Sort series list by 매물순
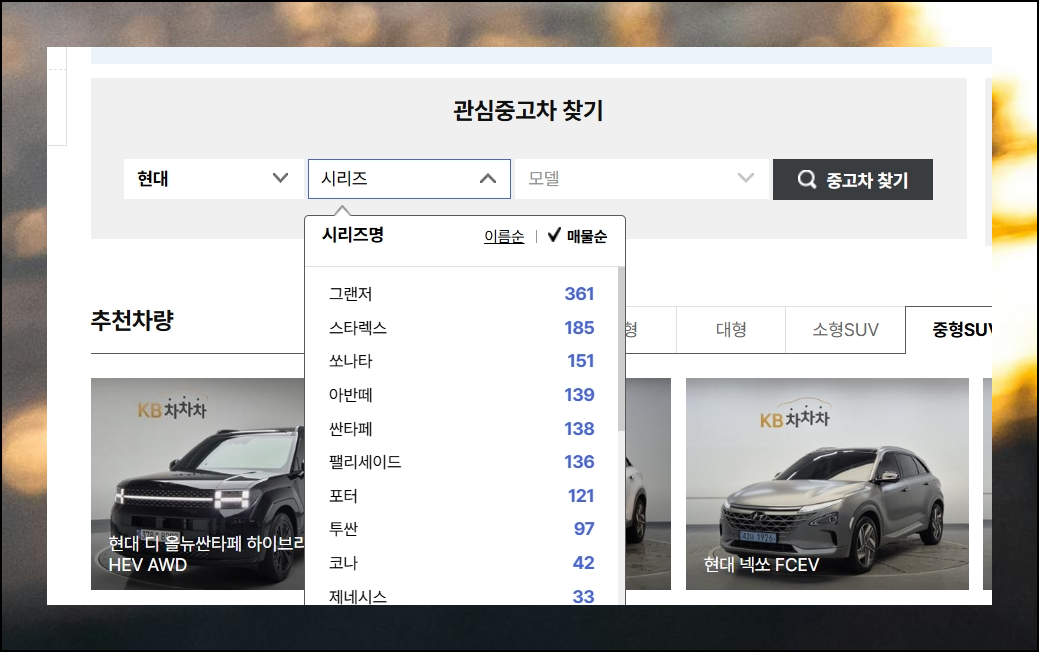Screen dimensions: 1039x652 point(586,237)
